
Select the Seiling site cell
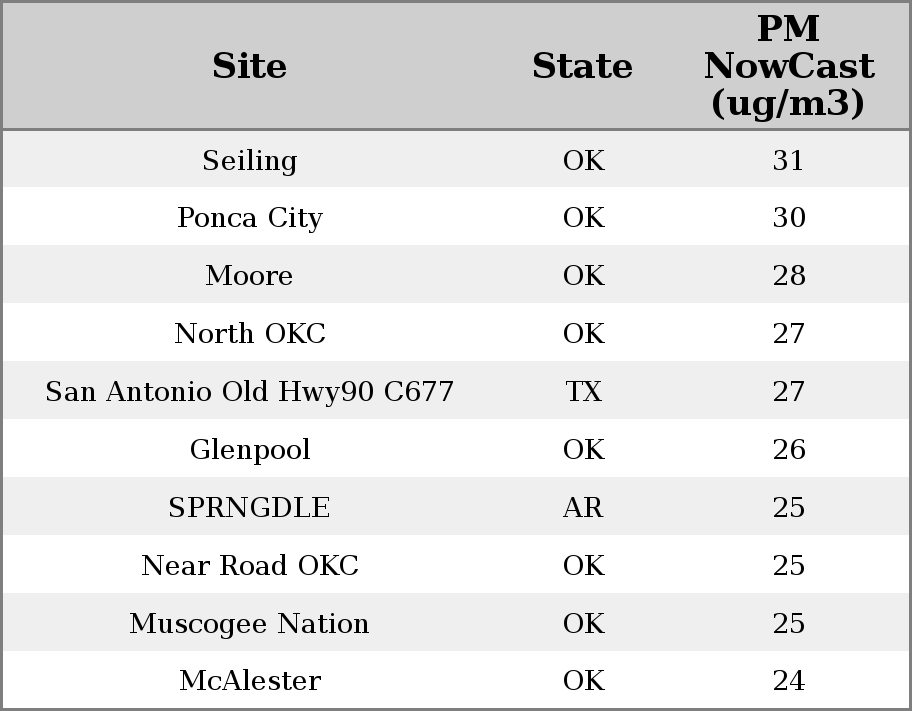point(249,160)
